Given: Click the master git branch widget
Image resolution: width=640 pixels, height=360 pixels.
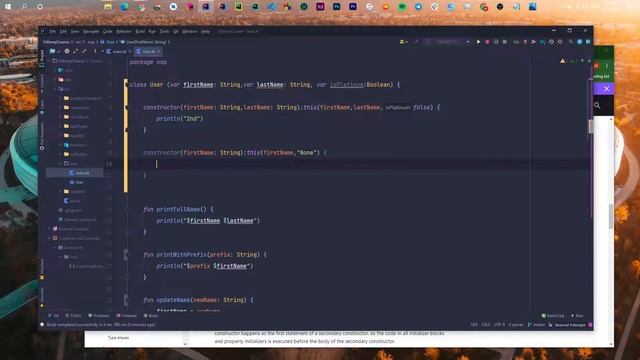Looking at the screenshot, I should 536,325.
